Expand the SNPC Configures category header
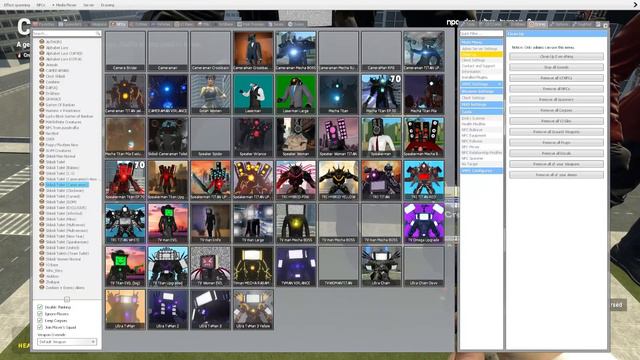 481,171
